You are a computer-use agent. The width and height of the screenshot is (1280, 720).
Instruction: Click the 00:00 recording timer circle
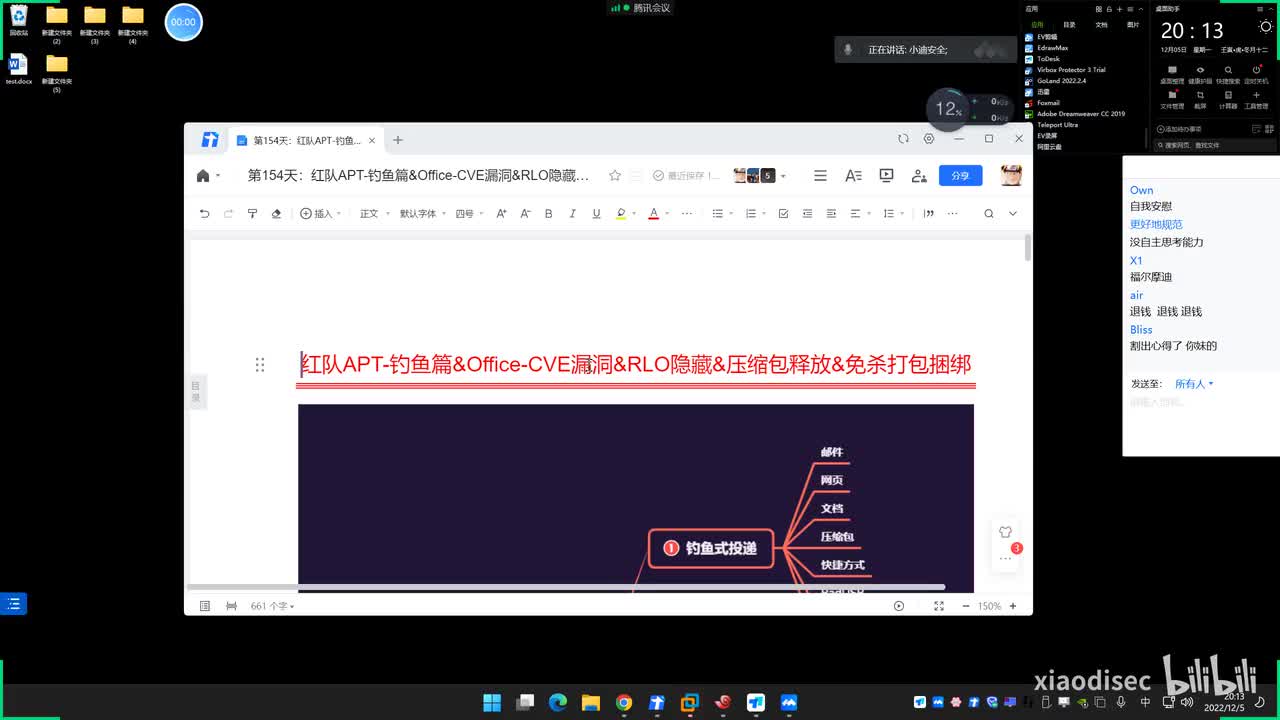pos(183,22)
